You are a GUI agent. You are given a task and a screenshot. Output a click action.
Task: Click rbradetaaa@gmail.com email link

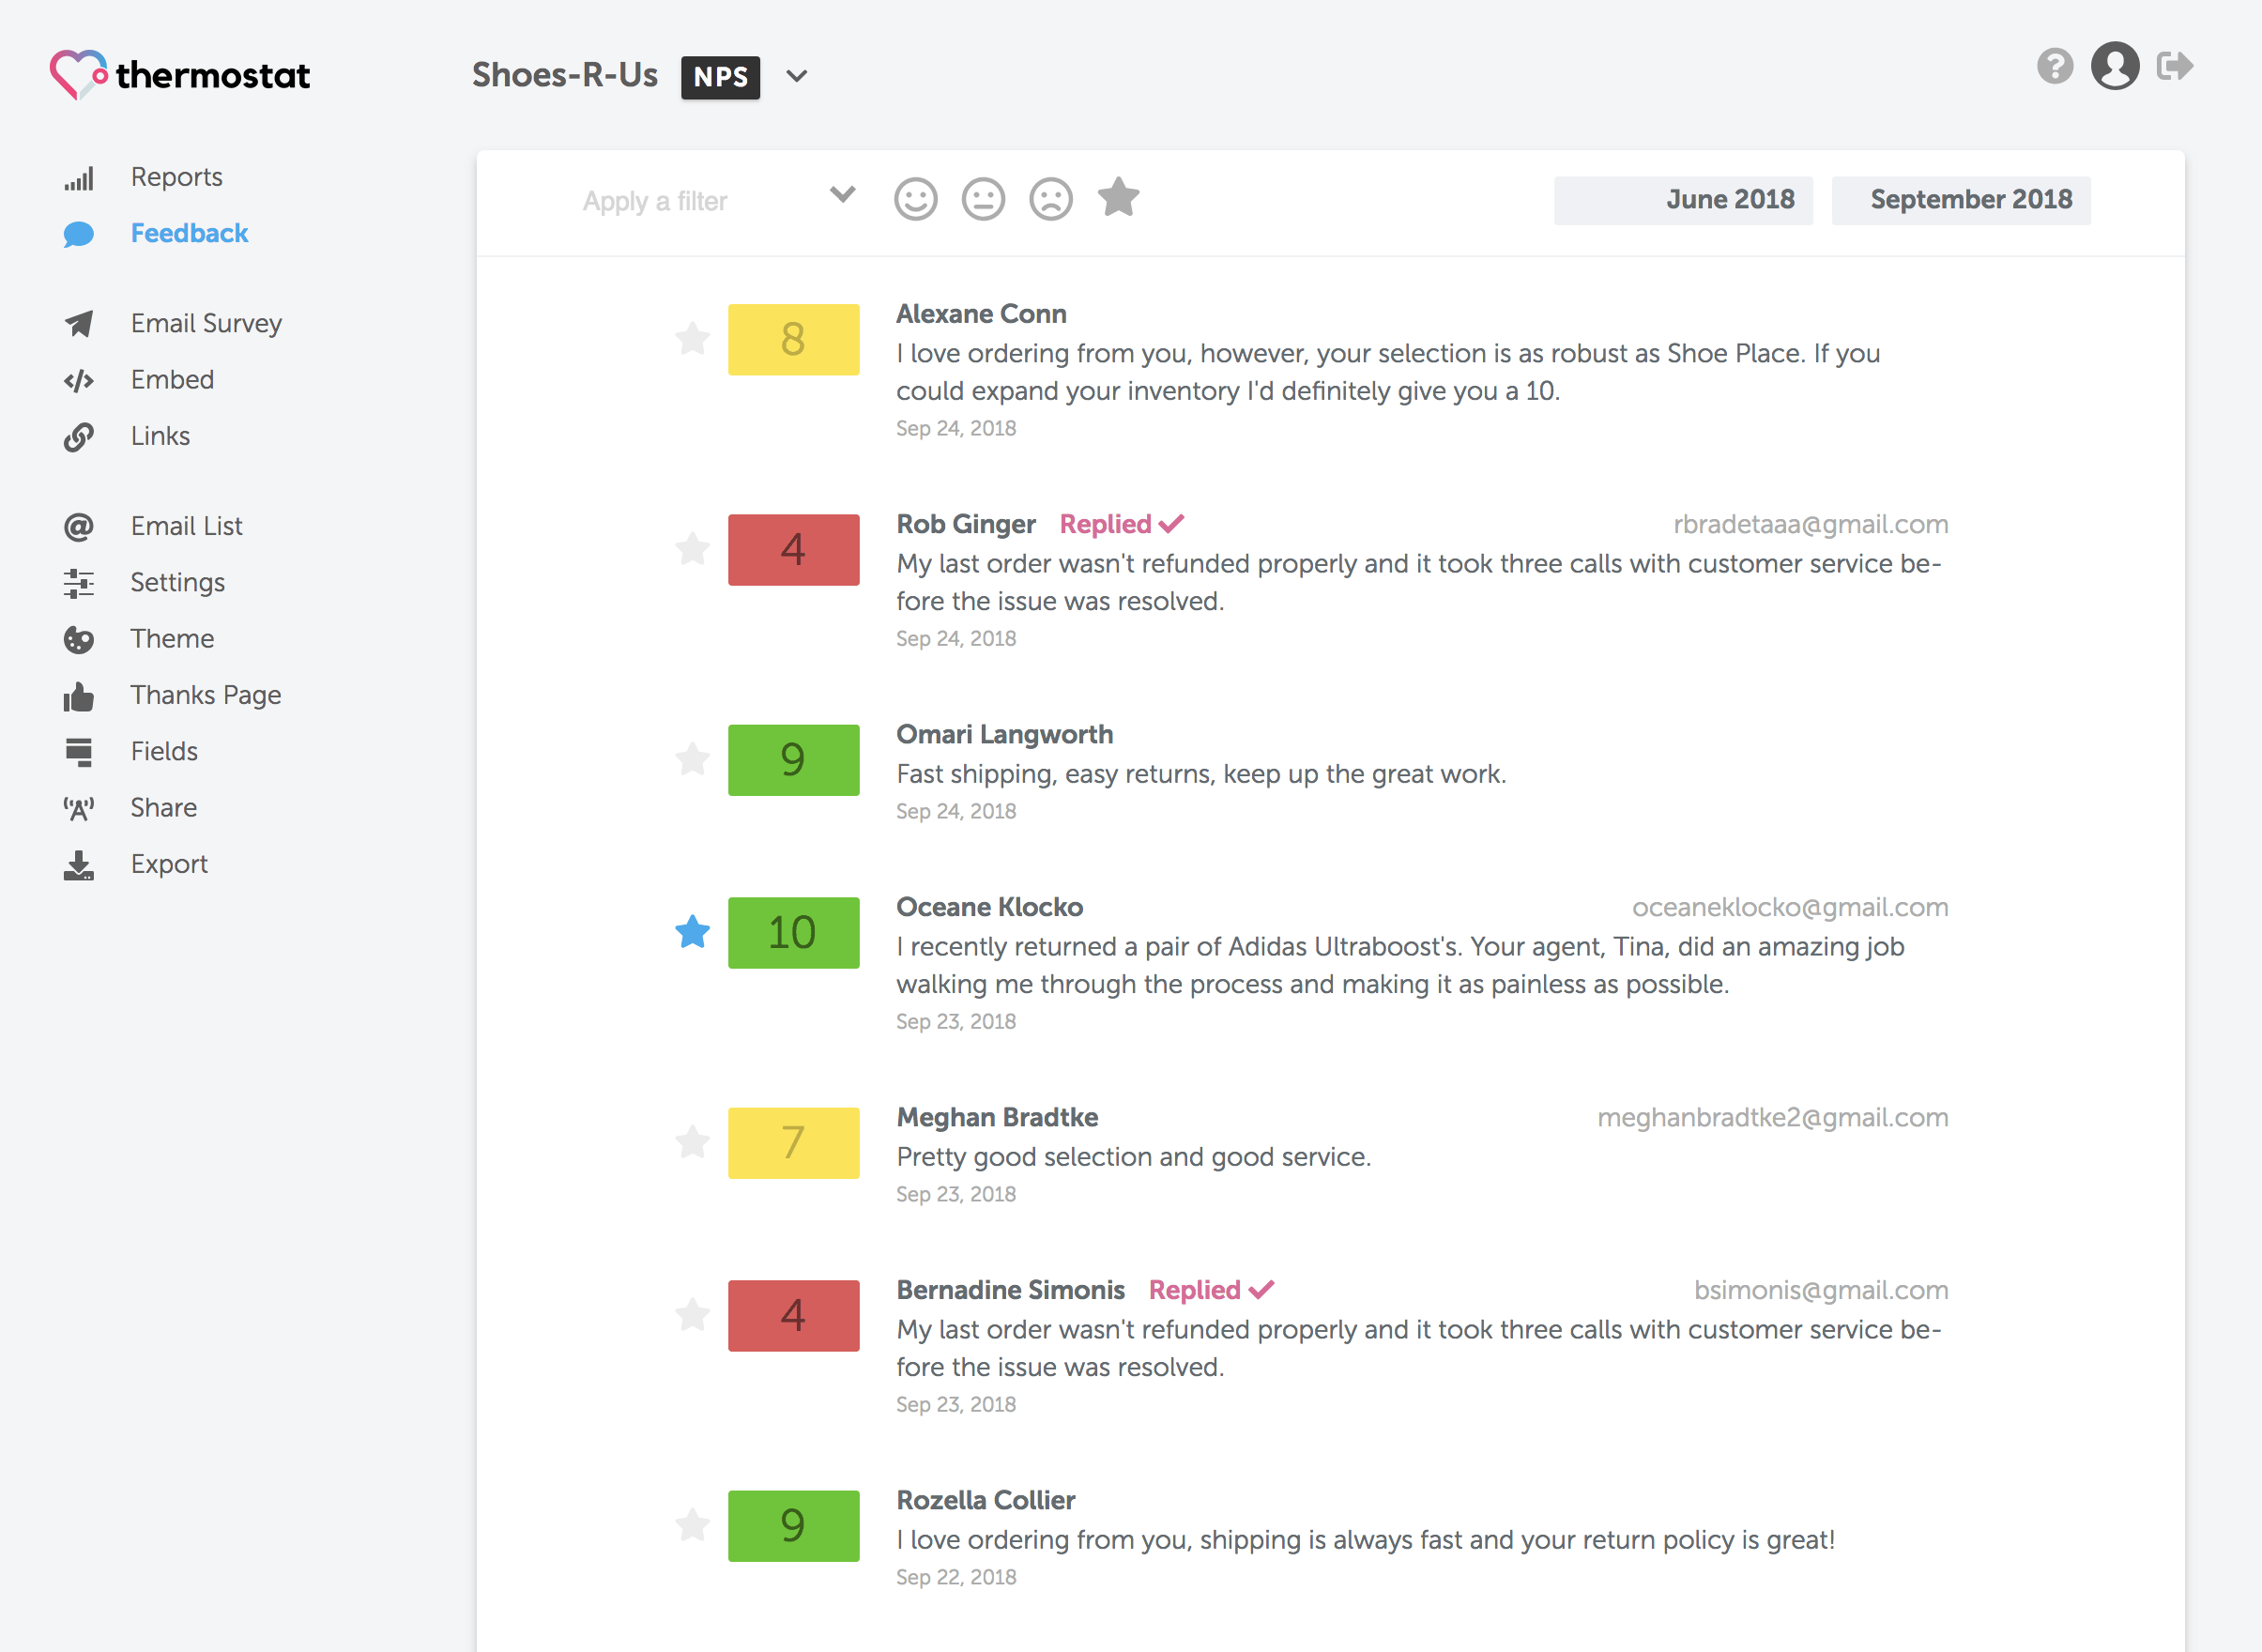pos(1810,525)
